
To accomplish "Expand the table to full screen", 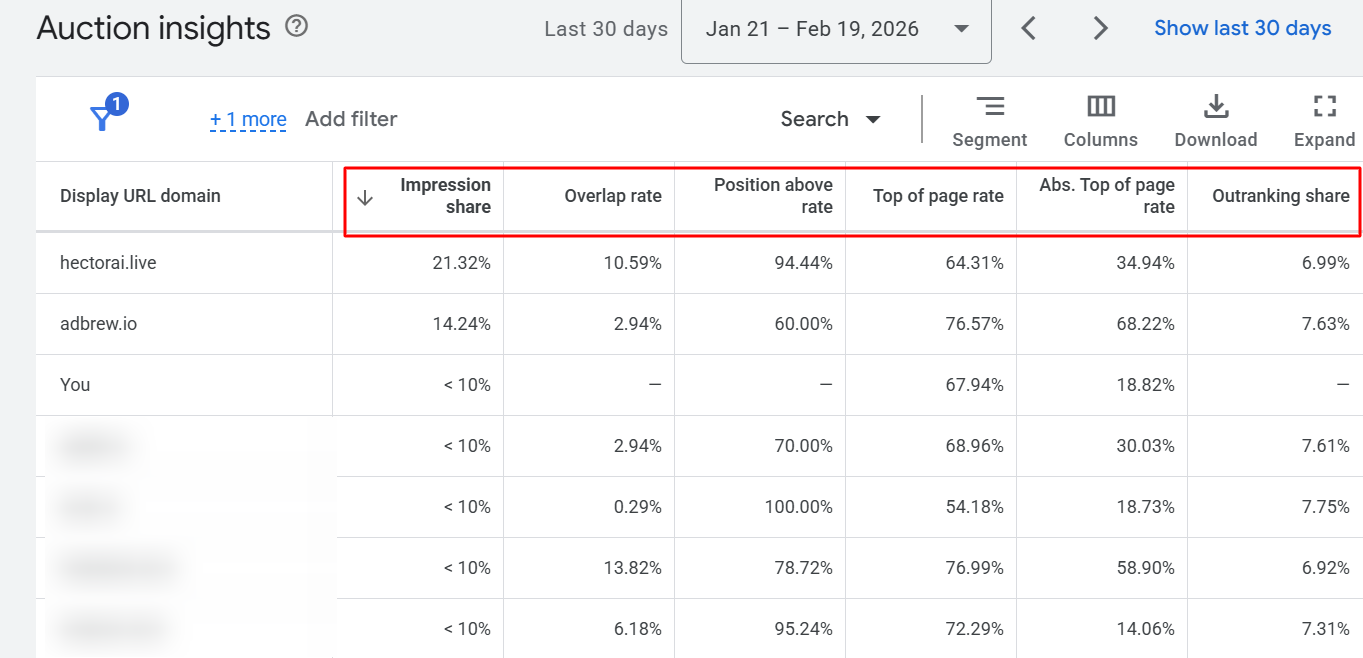I will 1324,120.
